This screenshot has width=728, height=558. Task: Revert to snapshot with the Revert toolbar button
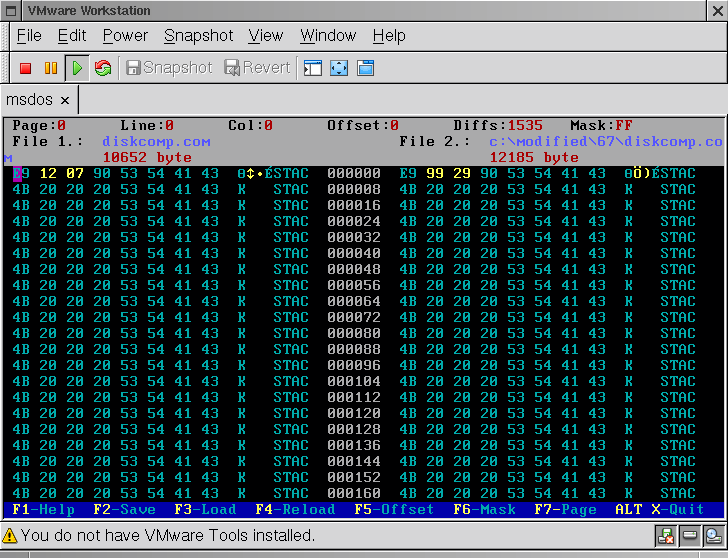click(x=257, y=68)
